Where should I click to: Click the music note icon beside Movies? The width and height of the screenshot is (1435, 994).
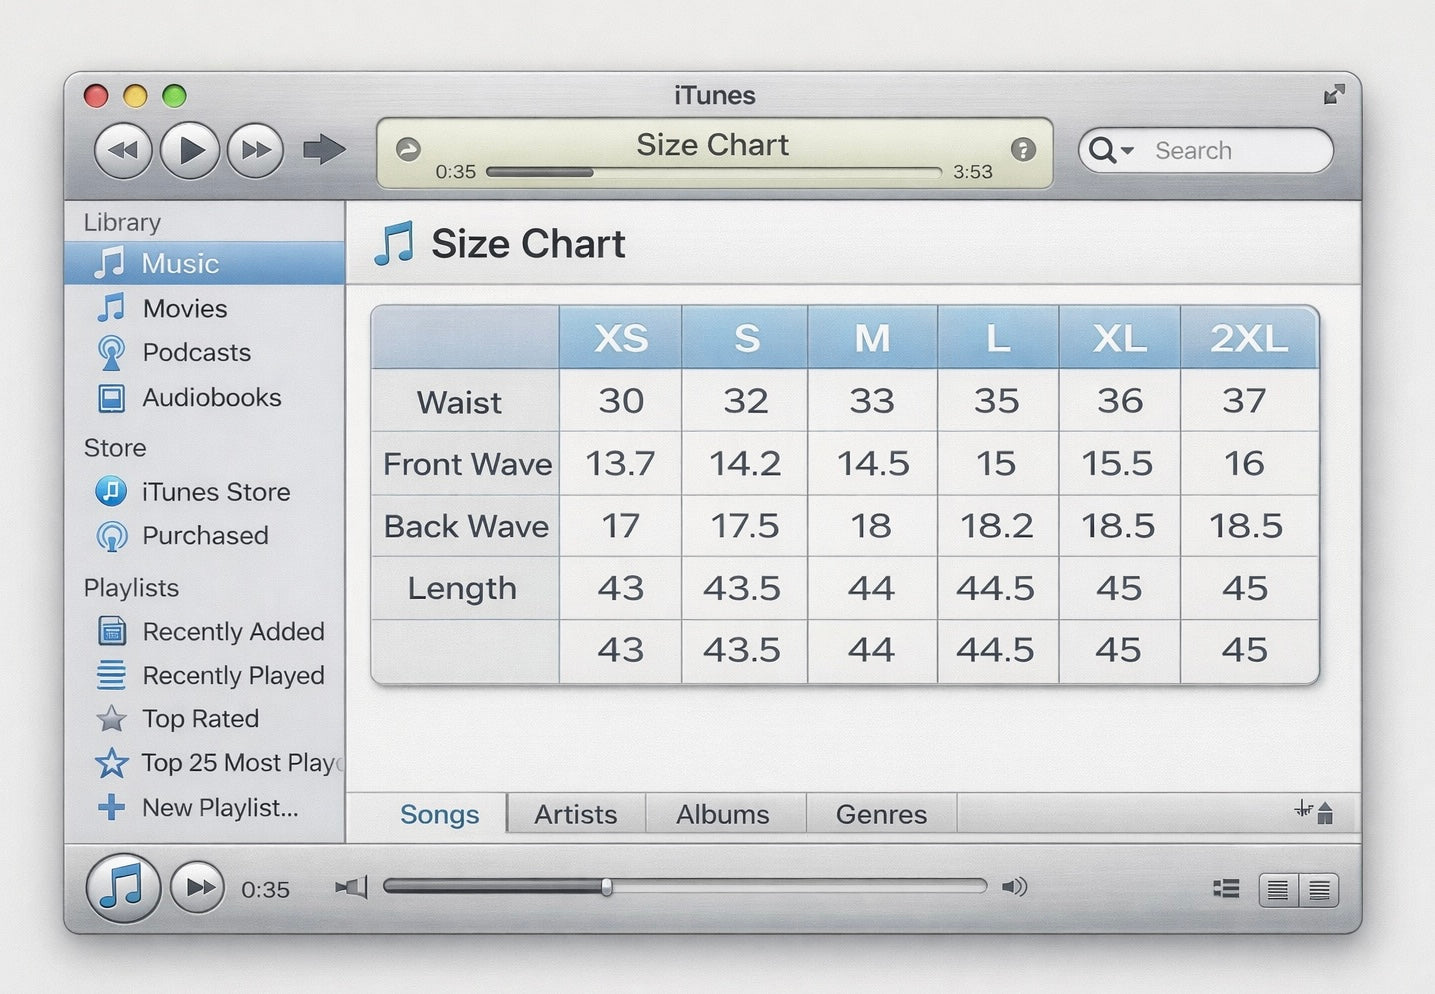111,308
